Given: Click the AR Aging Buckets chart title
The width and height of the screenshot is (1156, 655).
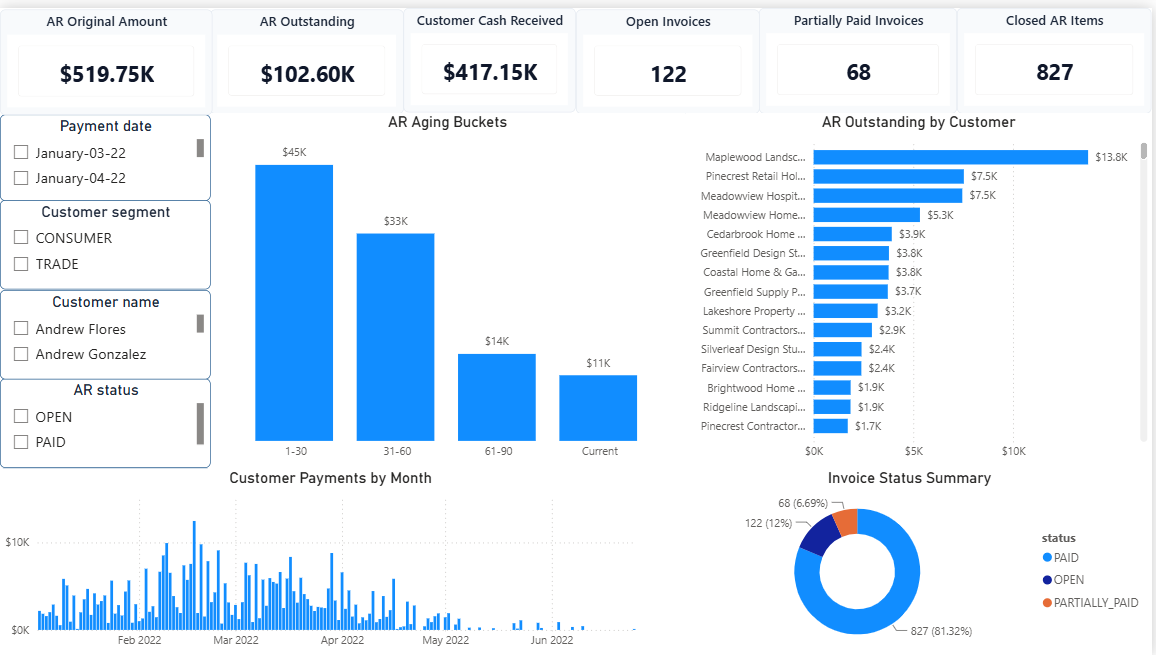Looking at the screenshot, I should point(448,122).
